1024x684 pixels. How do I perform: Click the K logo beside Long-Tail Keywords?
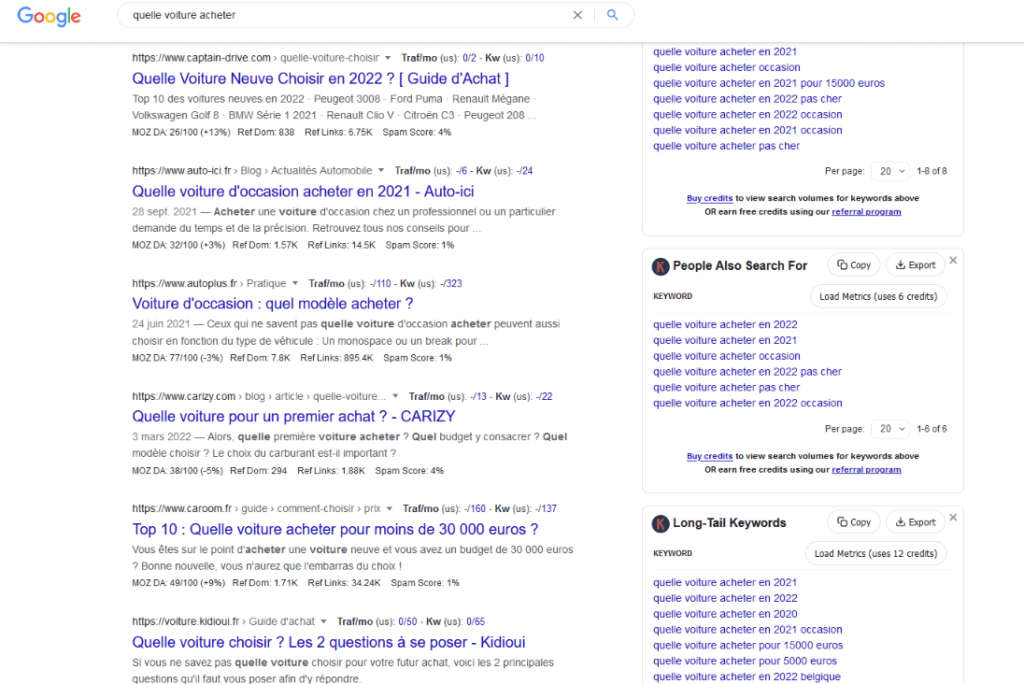[x=660, y=523]
